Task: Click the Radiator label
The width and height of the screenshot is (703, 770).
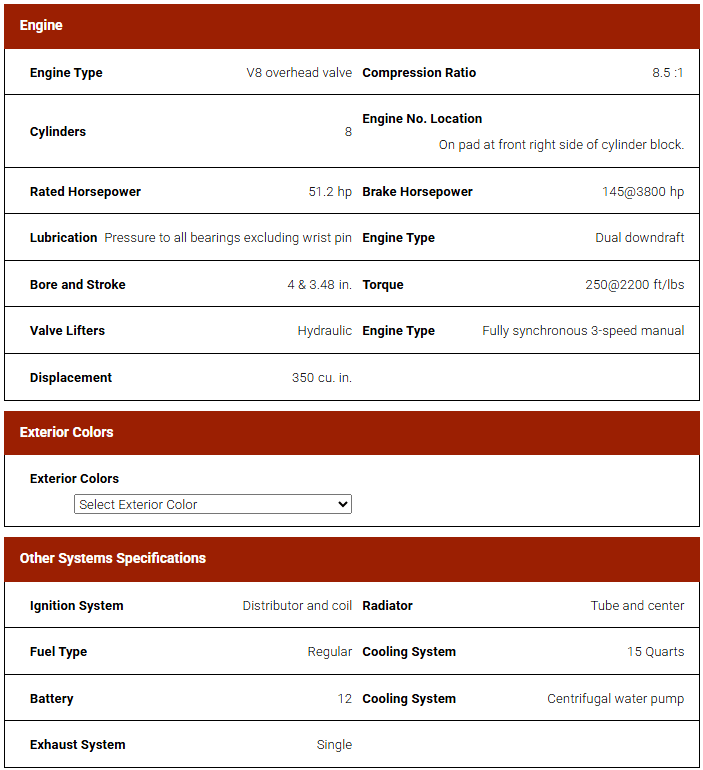Action: click(387, 606)
